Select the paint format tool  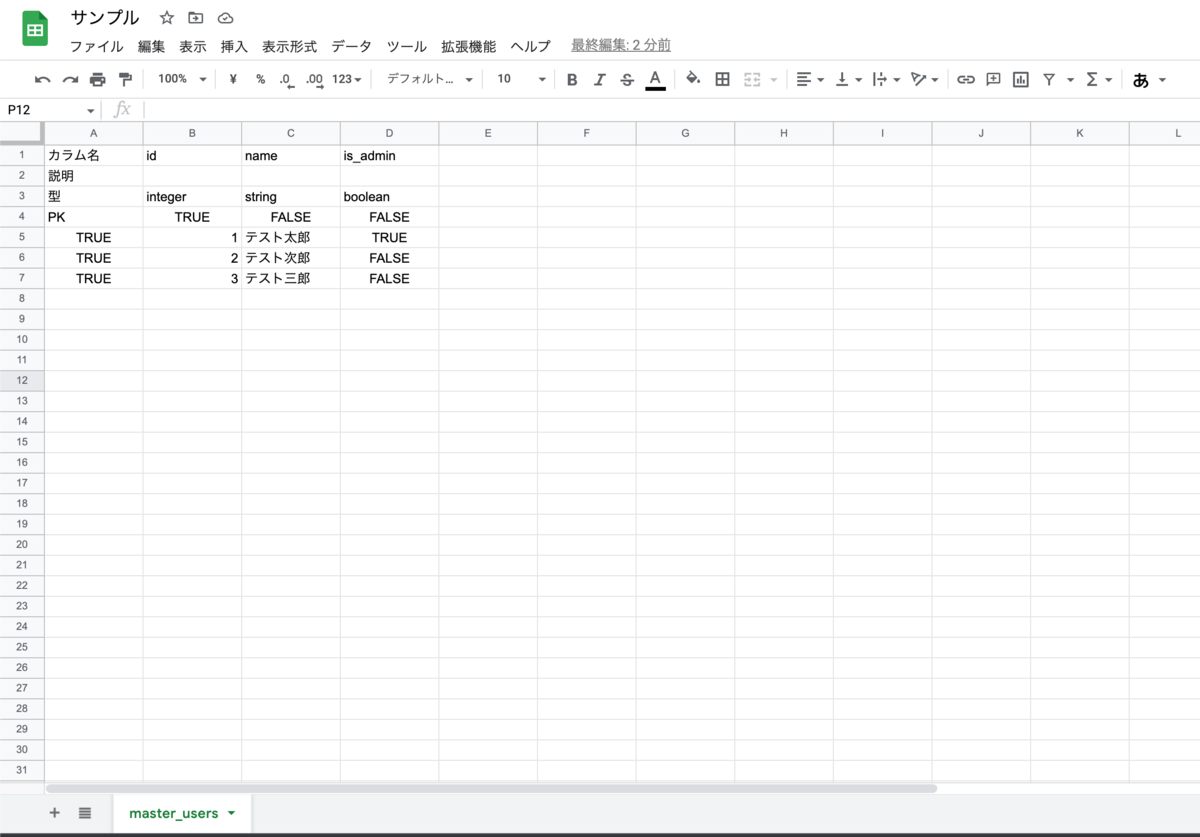point(124,79)
